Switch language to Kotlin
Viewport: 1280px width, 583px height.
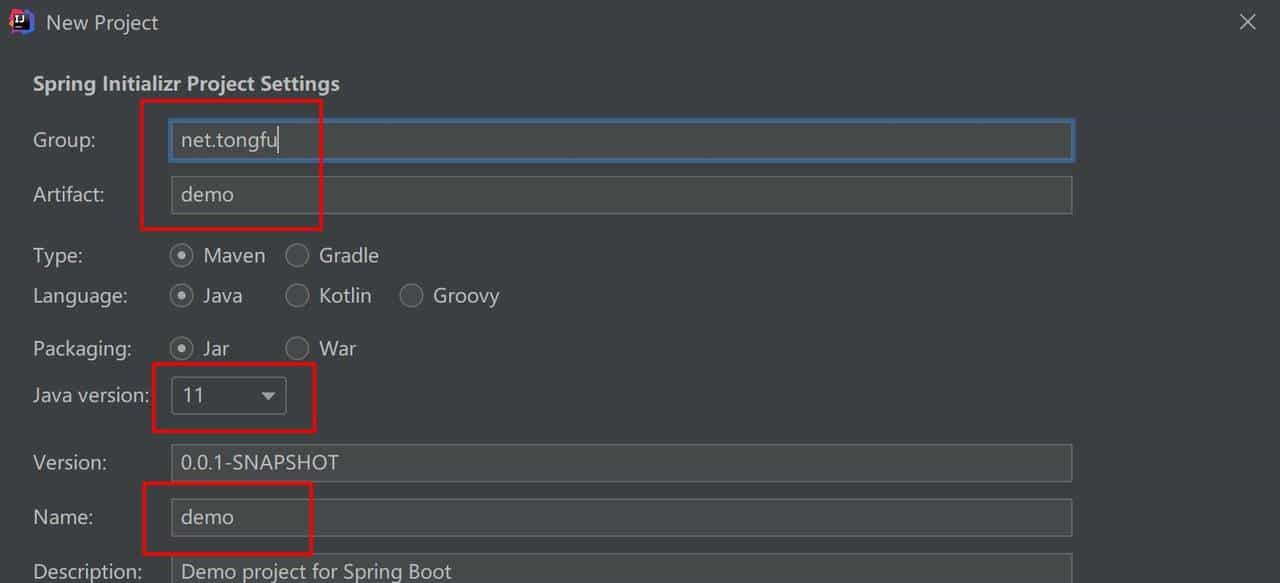click(x=297, y=296)
